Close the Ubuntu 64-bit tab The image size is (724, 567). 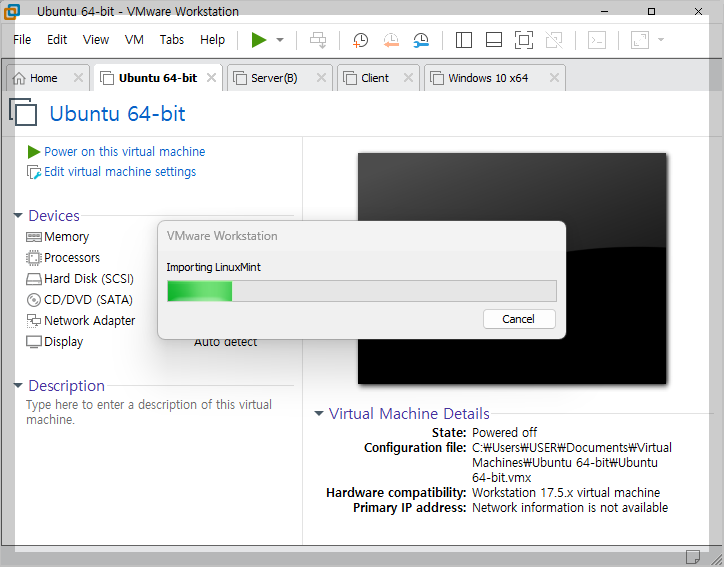pos(211,78)
